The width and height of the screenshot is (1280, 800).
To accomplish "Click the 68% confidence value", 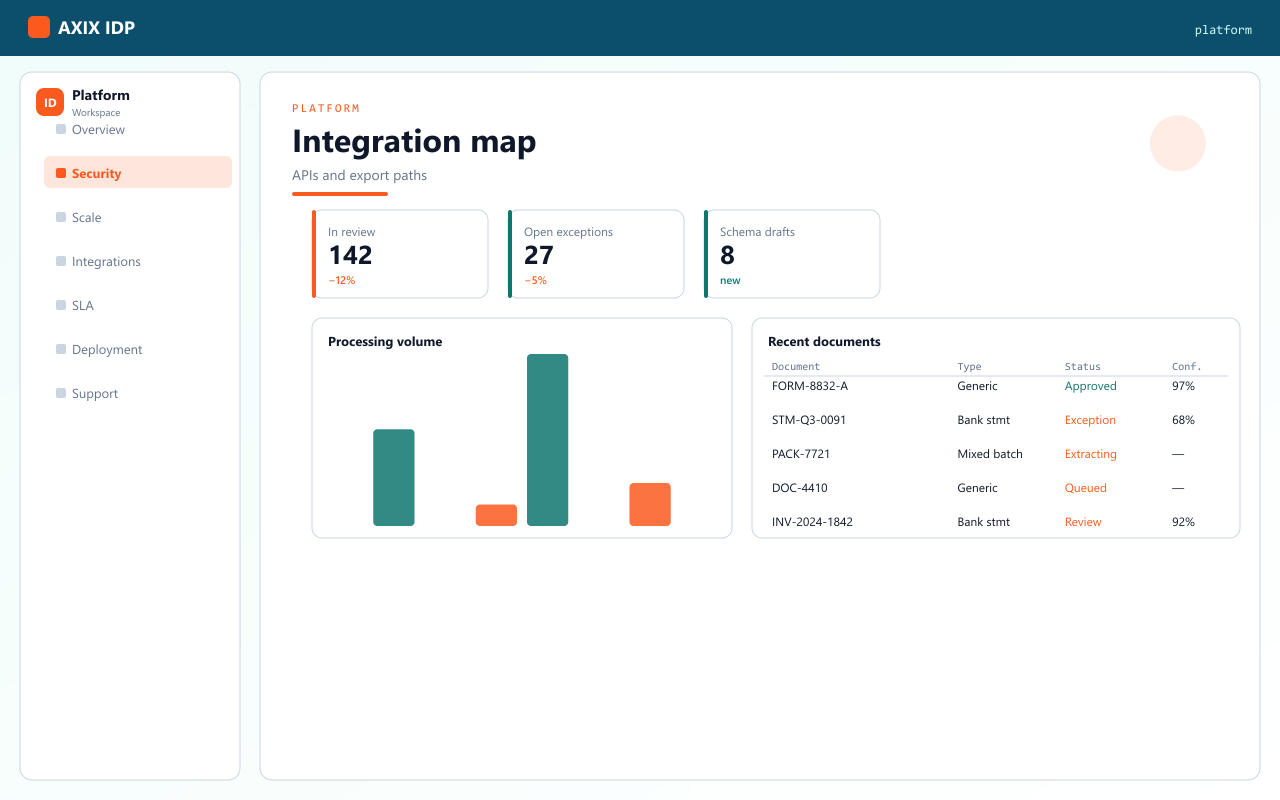I will (1183, 420).
